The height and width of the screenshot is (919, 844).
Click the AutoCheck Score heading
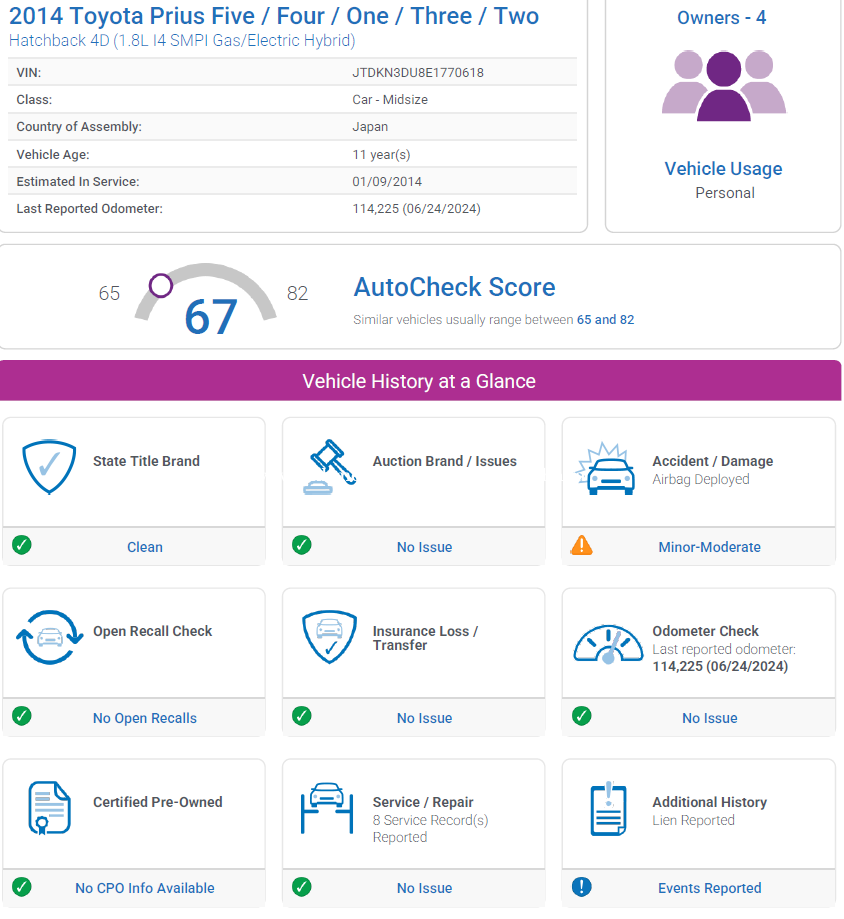tap(454, 287)
